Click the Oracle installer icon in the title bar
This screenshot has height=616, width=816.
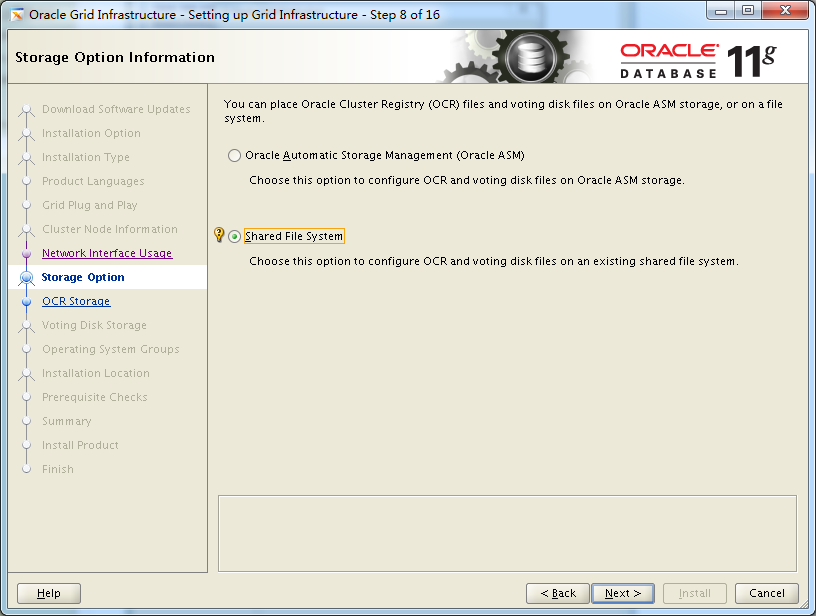coord(17,15)
